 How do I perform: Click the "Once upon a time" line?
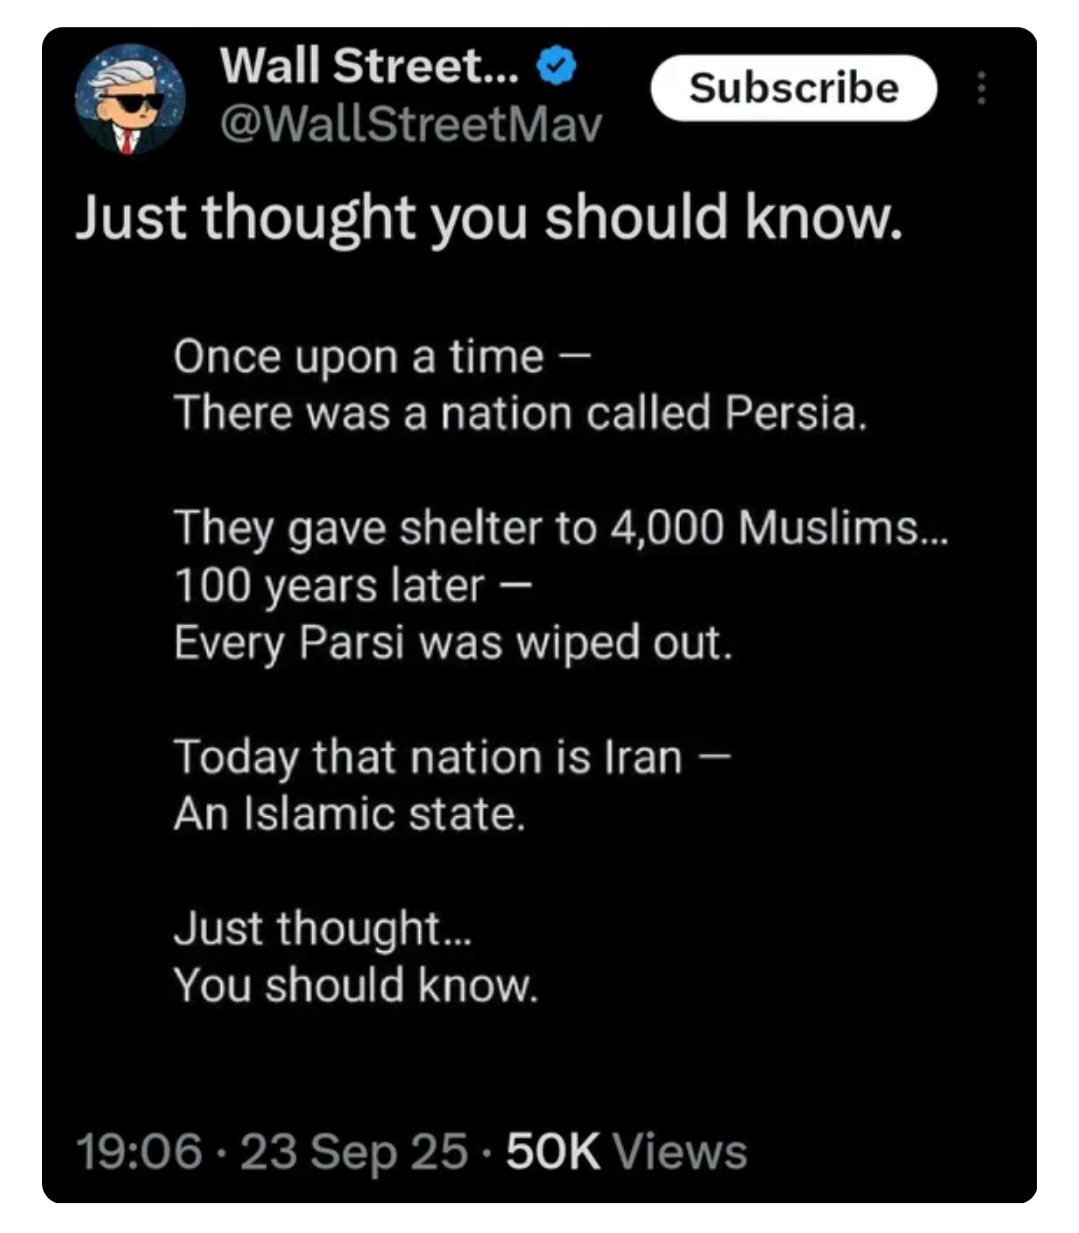tap(382, 356)
